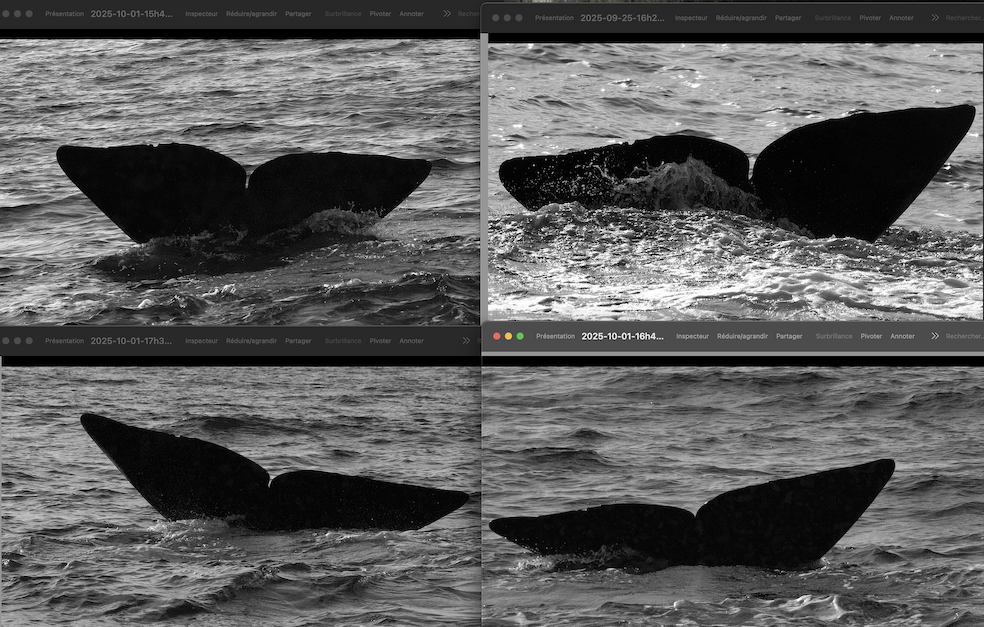The image size is (984, 627).
Task: Click Pivoter in the 2025-10-01-16h4 window
Action: coord(871,336)
